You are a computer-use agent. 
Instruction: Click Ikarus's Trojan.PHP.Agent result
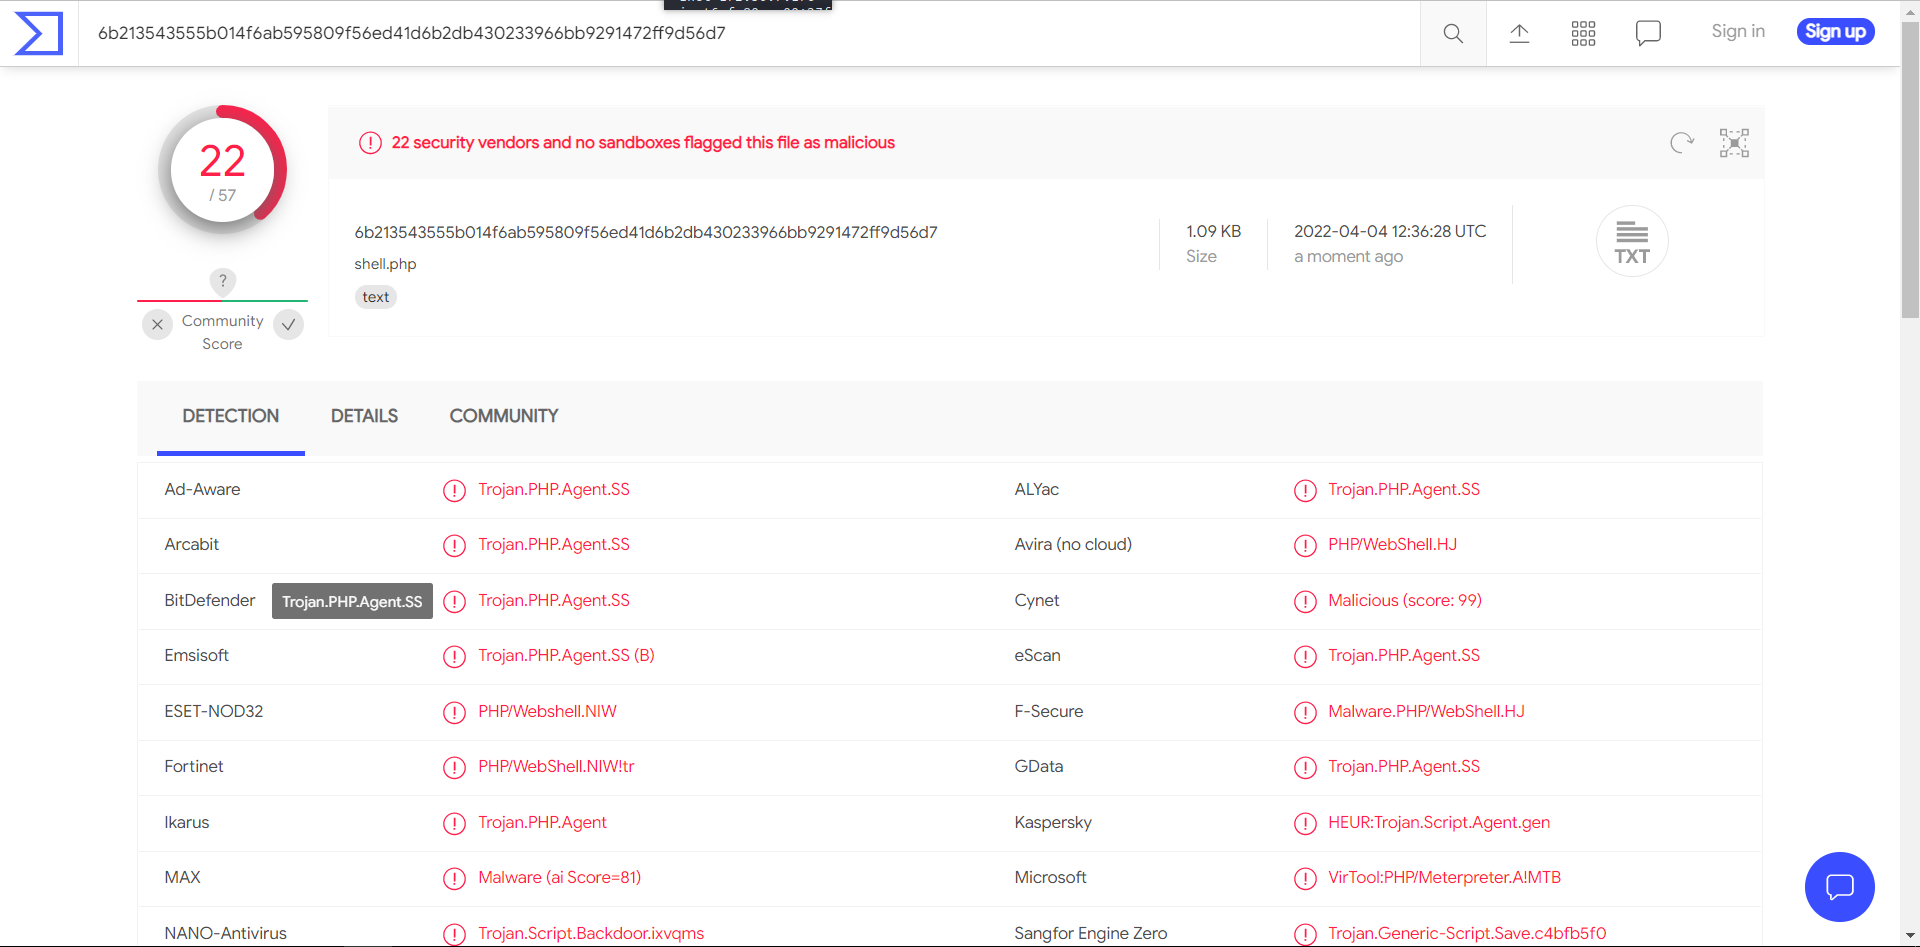tap(542, 822)
